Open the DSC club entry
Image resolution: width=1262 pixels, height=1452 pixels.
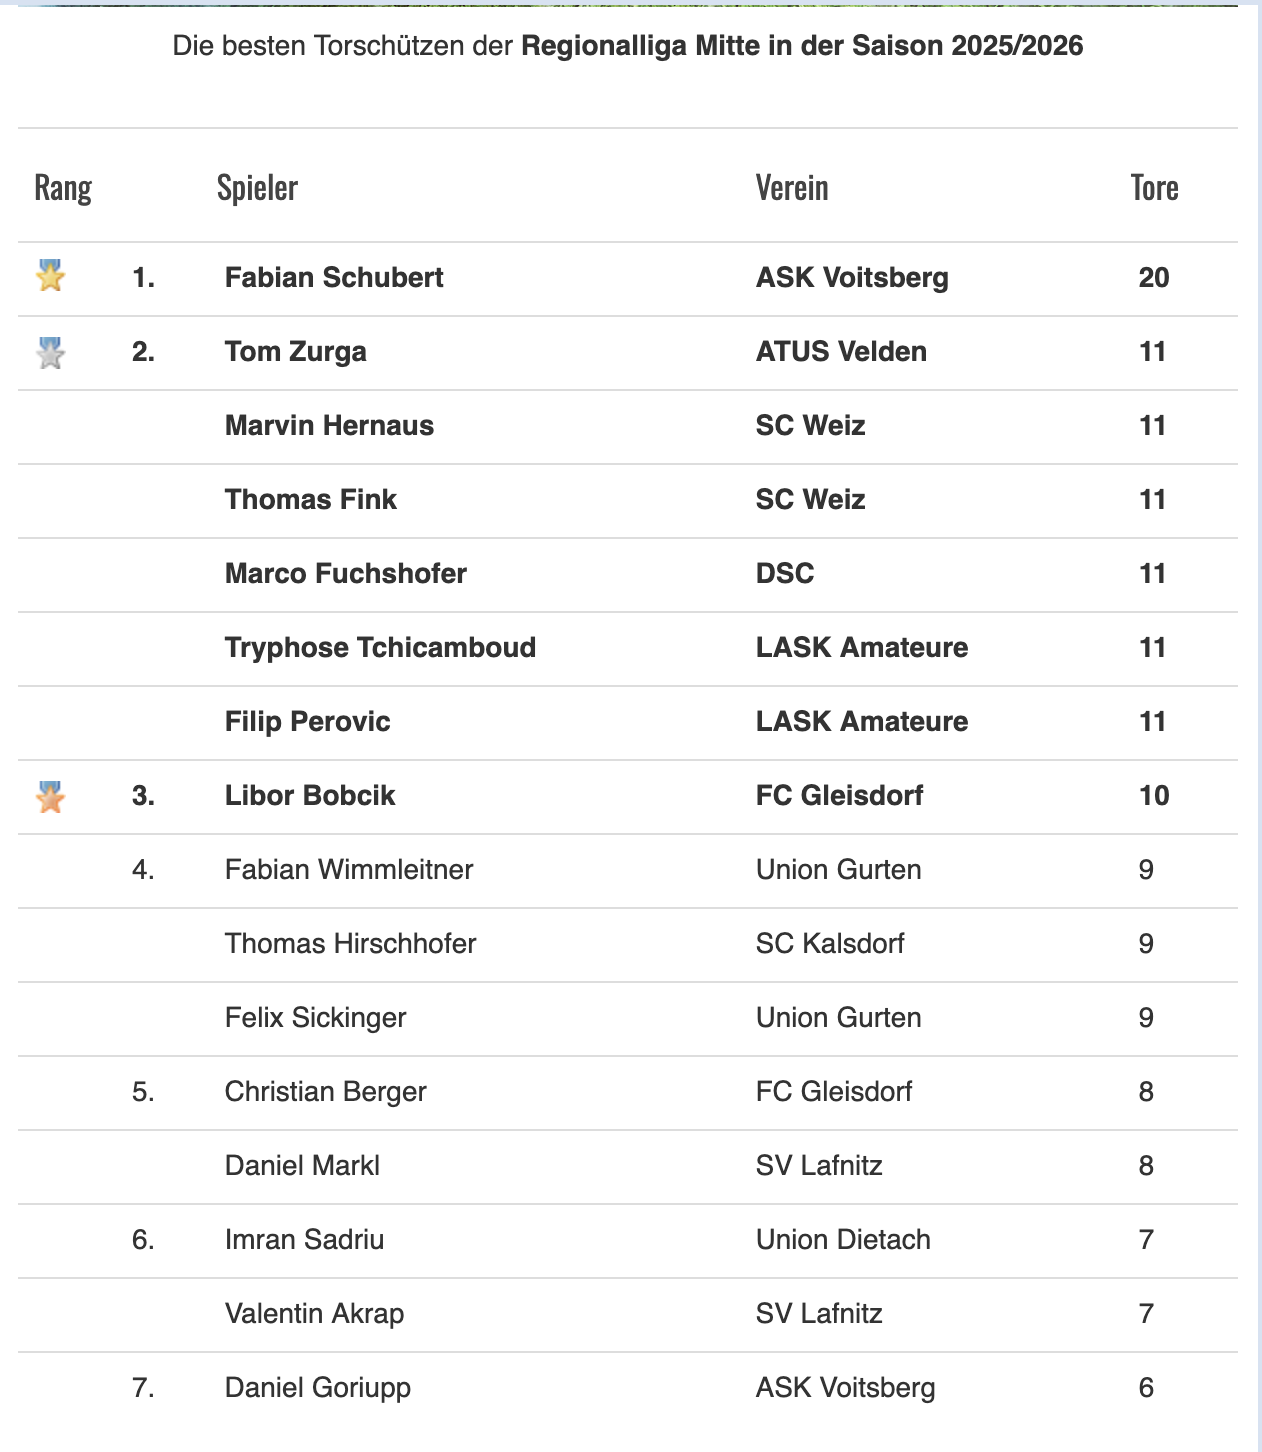[x=785, y=573]
